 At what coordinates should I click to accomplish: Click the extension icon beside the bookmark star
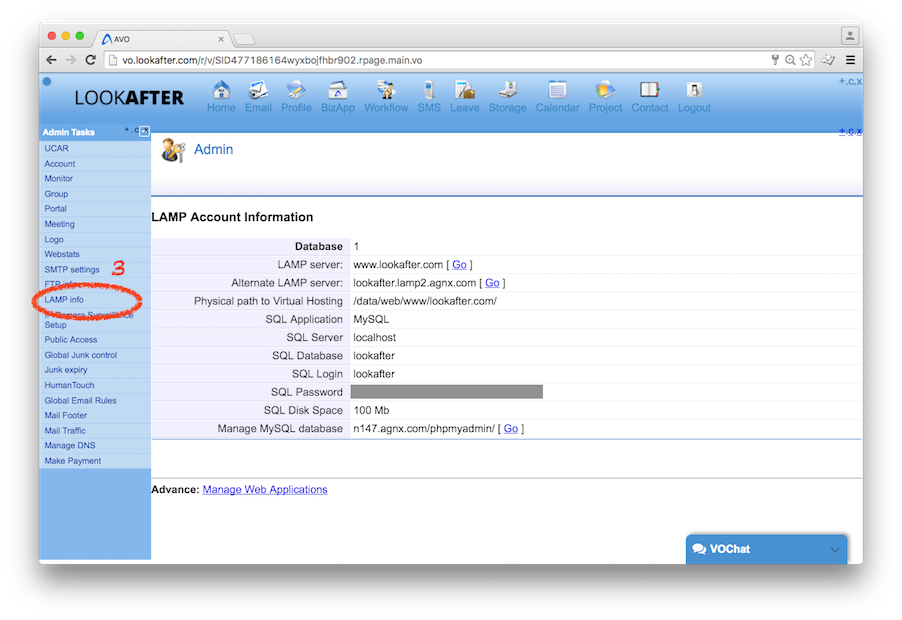click(x=828, y=60)
